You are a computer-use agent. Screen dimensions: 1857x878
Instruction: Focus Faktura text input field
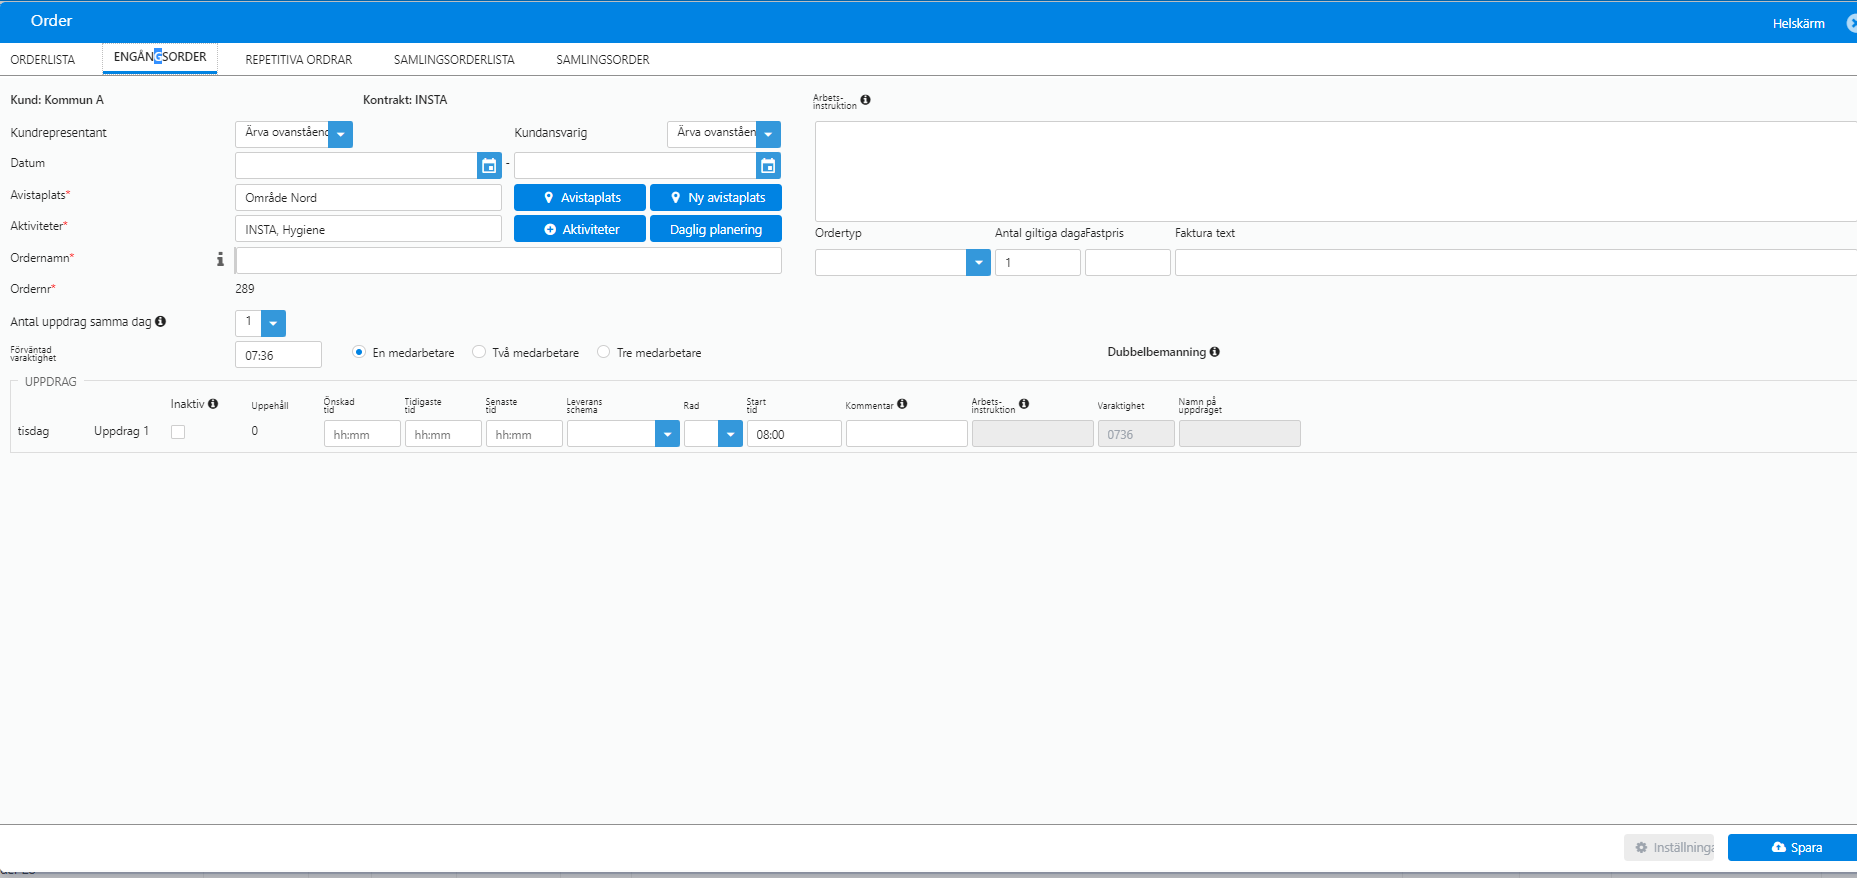[x=1516, y=263]
